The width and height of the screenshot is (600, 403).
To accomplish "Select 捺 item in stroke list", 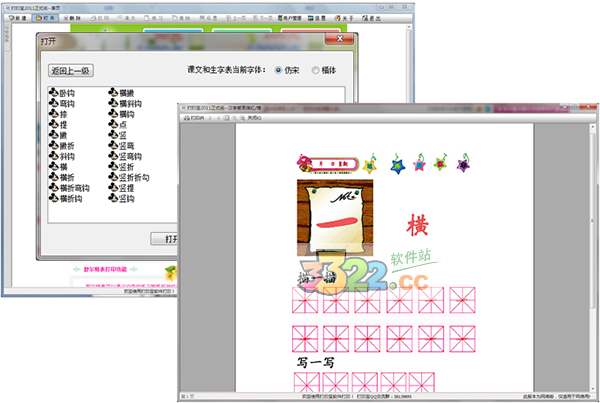I will coord(58,114).
